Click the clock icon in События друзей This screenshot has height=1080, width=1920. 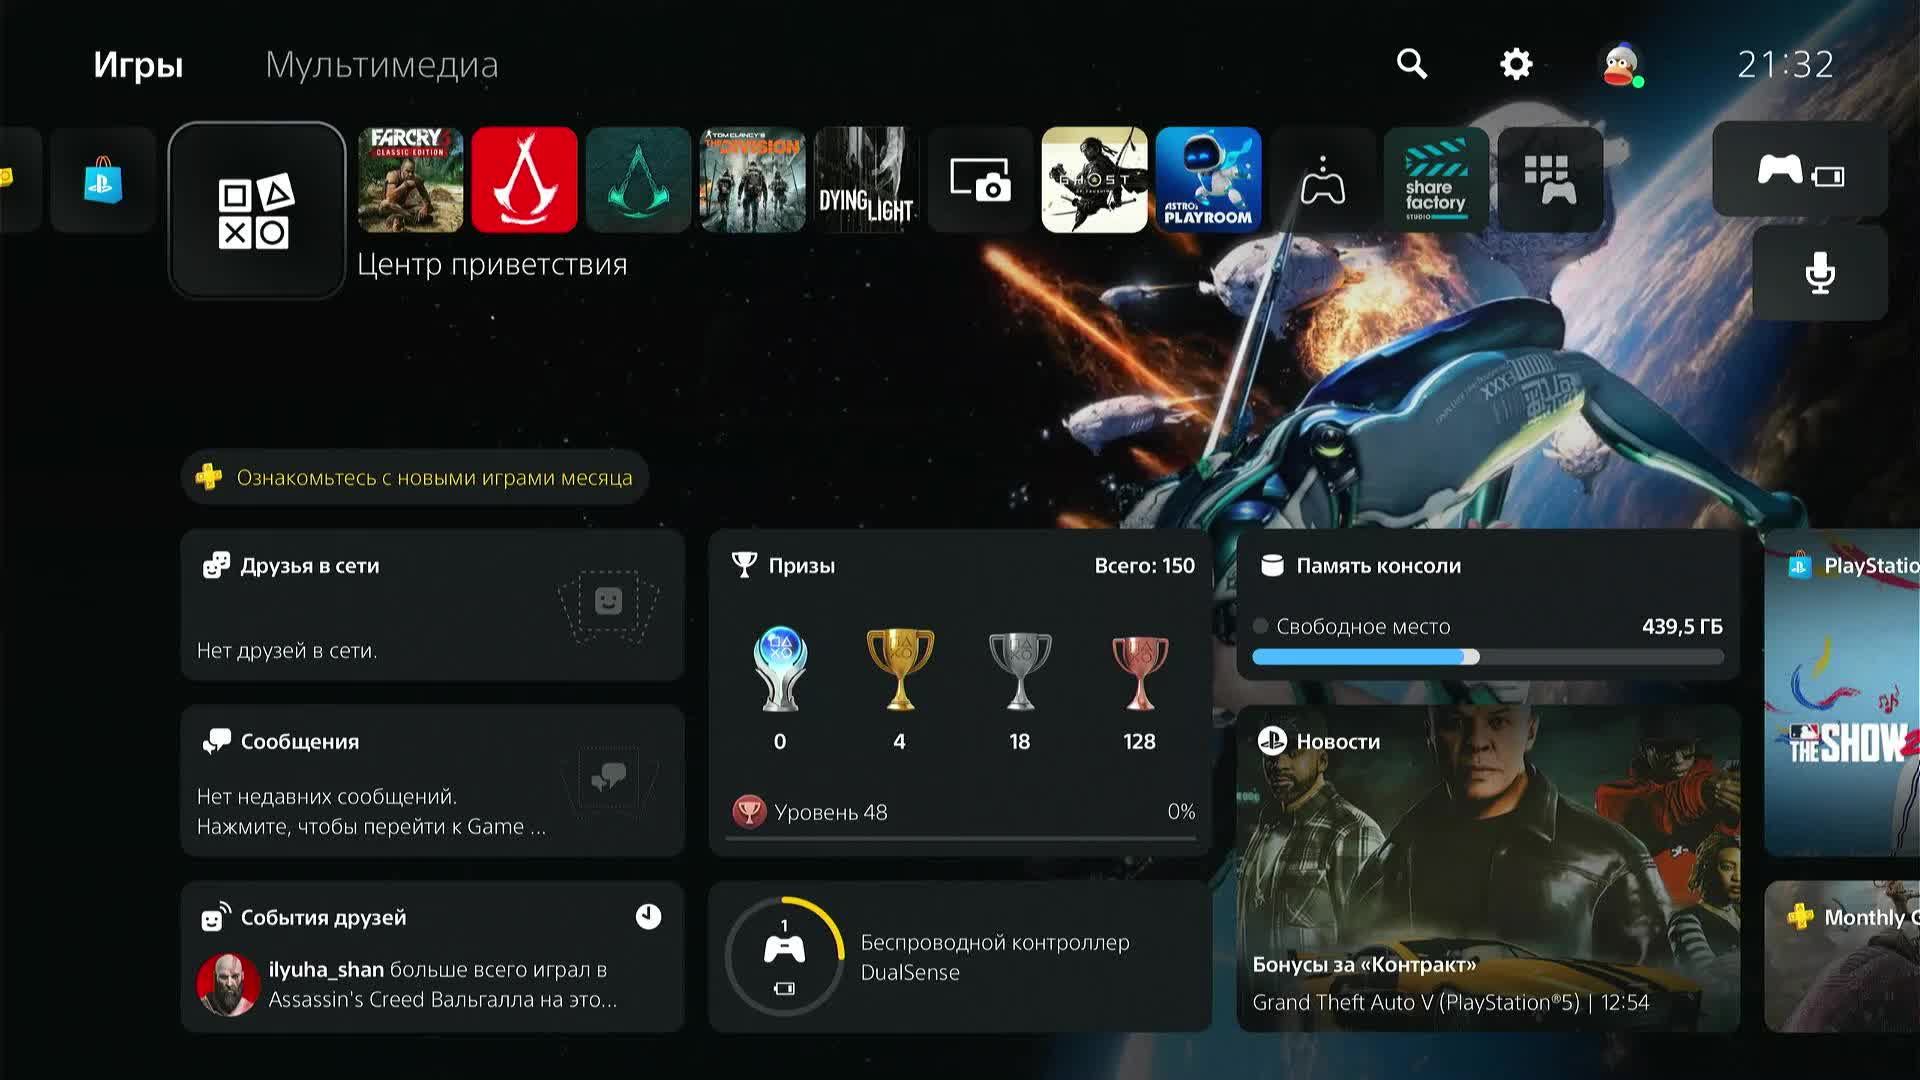(648, 917)
